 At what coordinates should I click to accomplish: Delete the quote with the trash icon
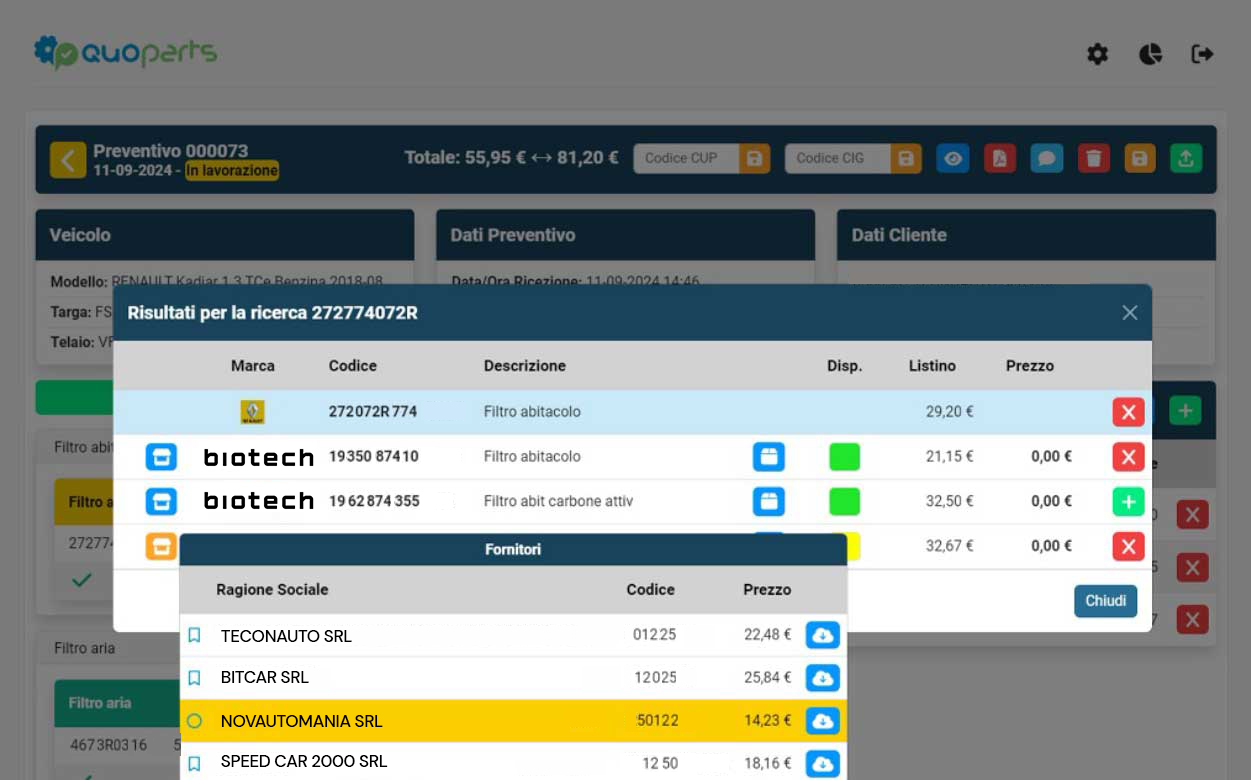pyautogui.click(x=1094, y=158)
